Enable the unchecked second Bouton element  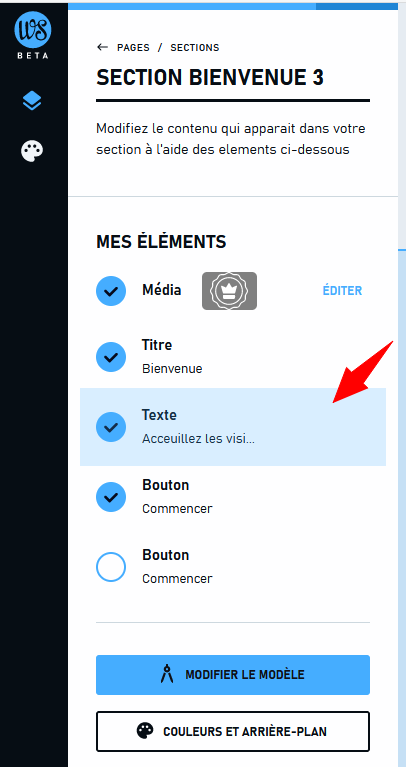point(111,567)
